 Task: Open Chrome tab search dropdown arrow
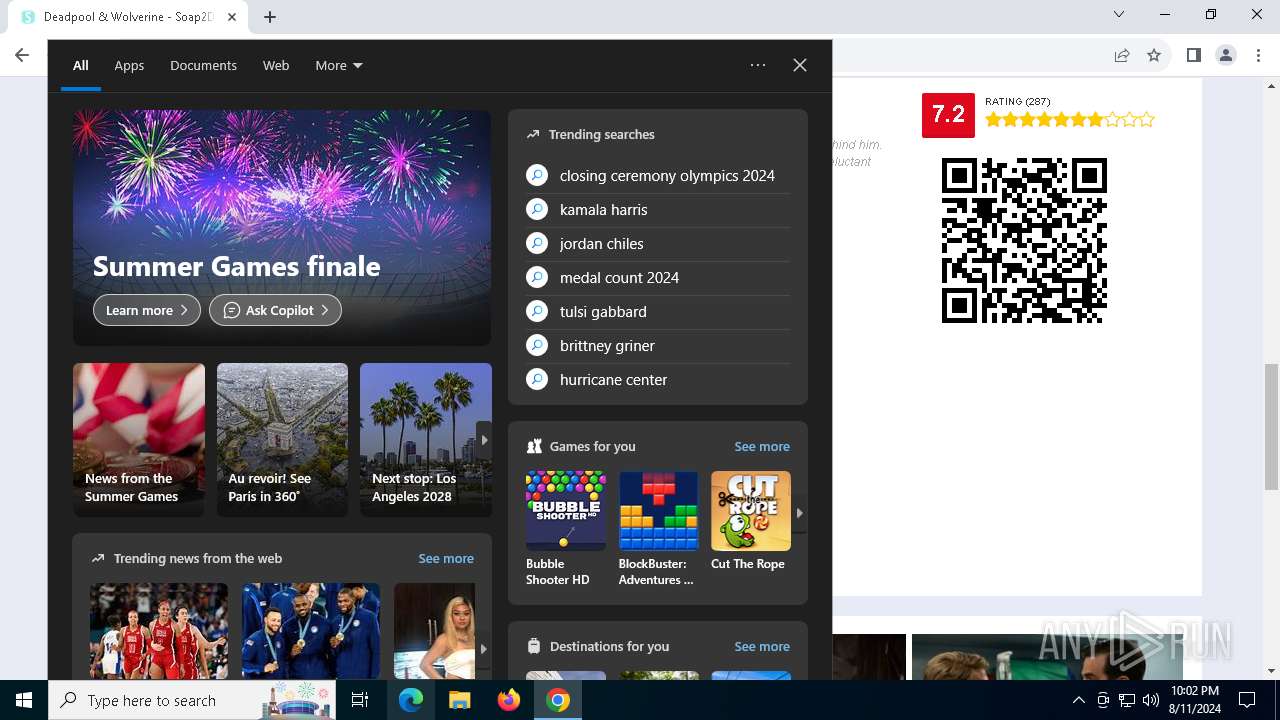tap(1119, 14)
